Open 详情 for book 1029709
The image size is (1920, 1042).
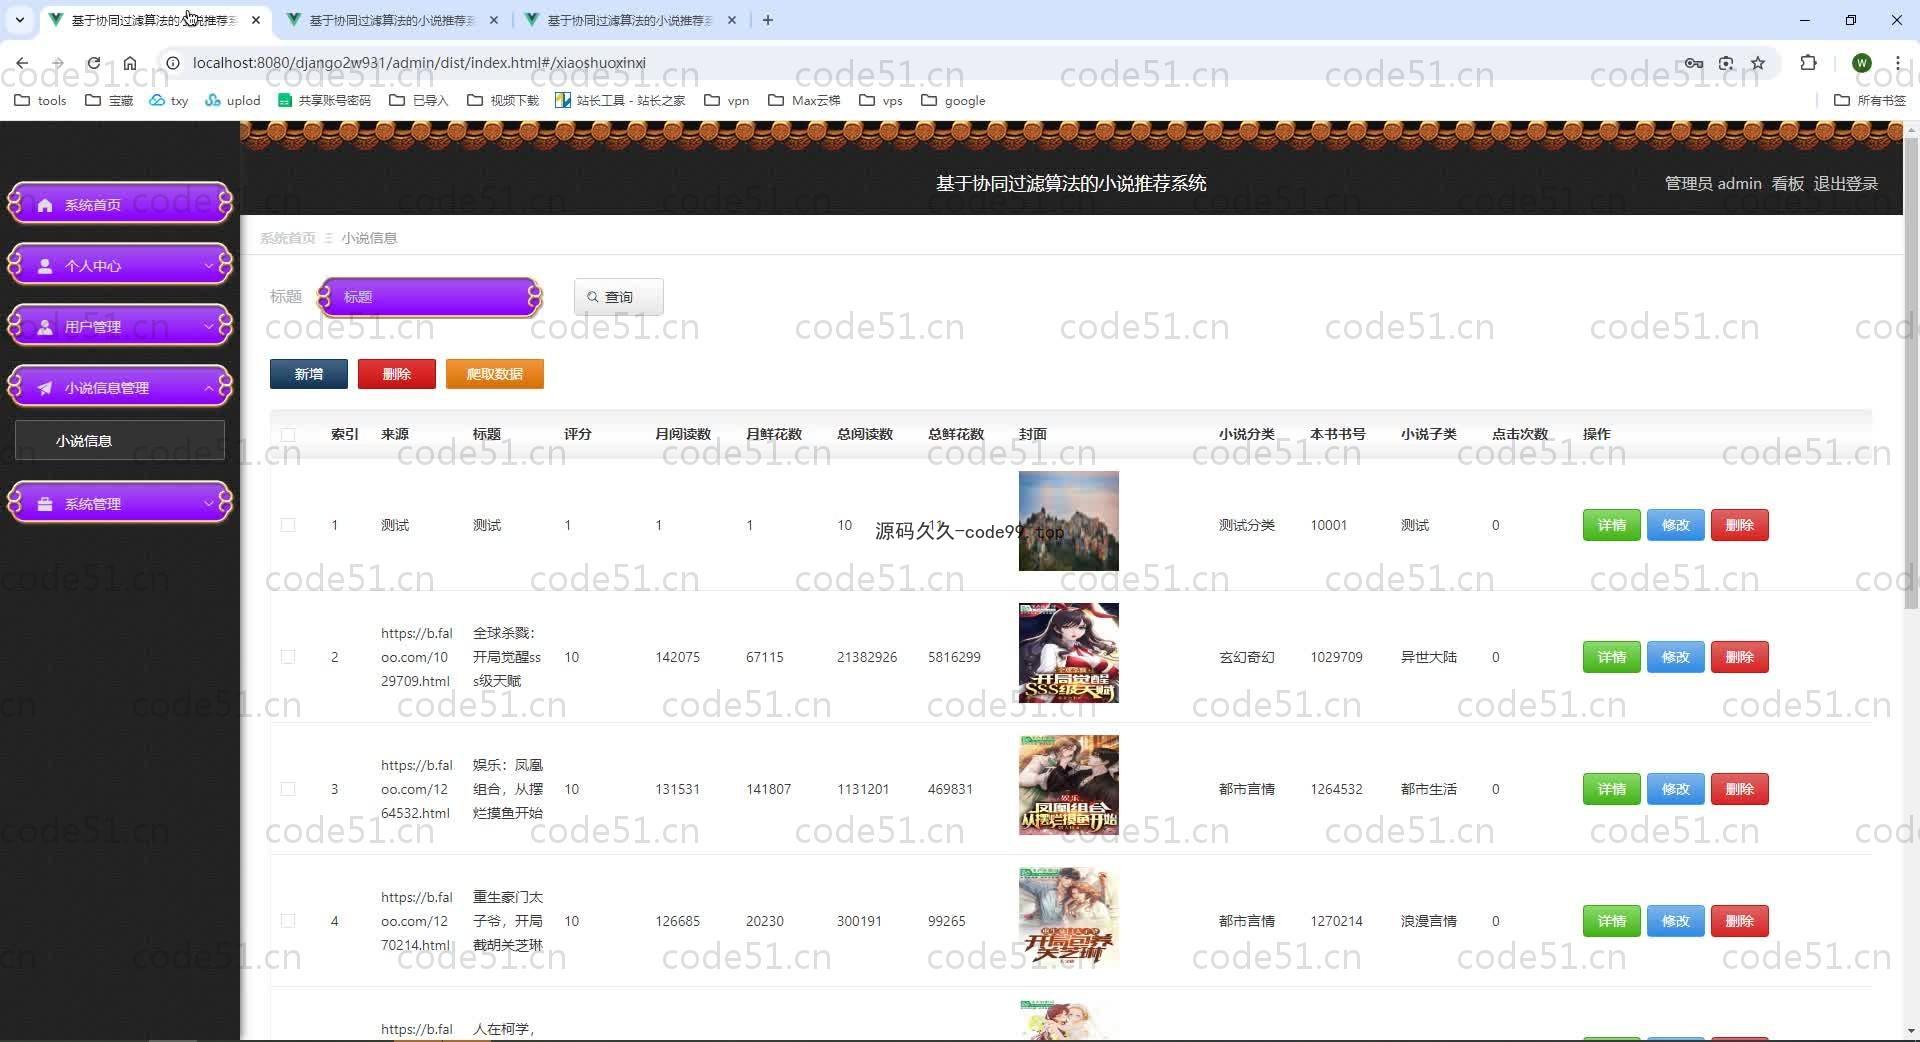pyautogui.click(x=1611, y=657)
